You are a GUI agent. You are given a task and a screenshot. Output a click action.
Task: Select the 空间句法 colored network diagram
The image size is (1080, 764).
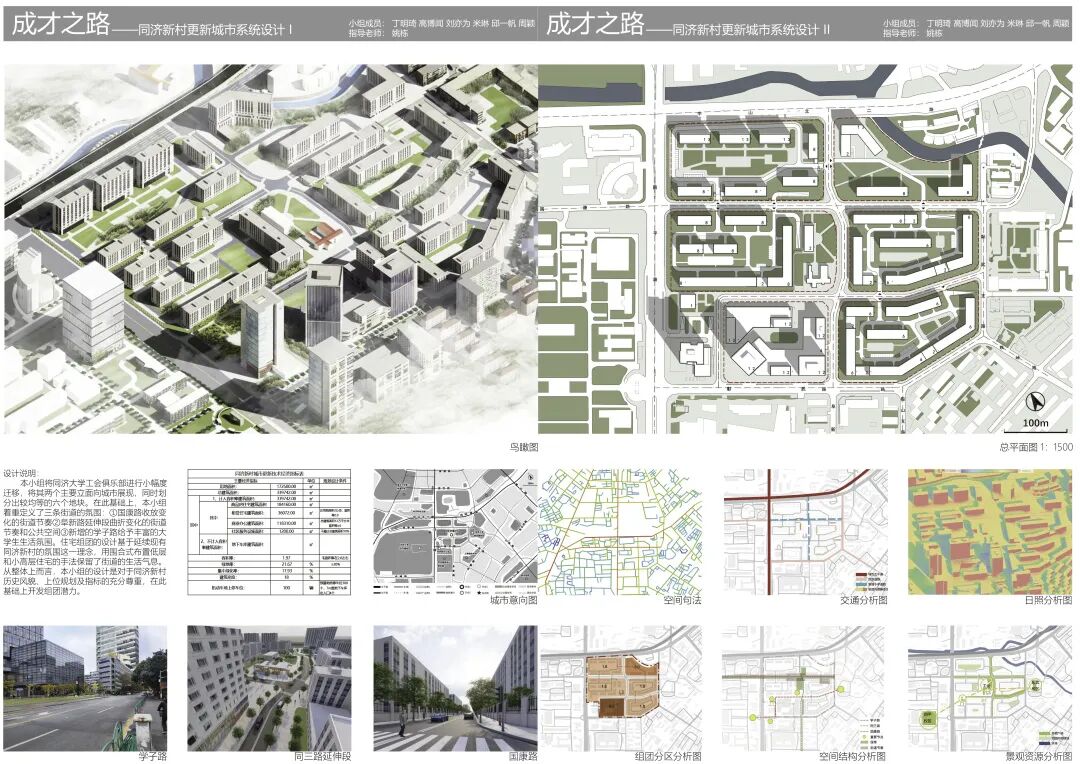pos(620,532)
